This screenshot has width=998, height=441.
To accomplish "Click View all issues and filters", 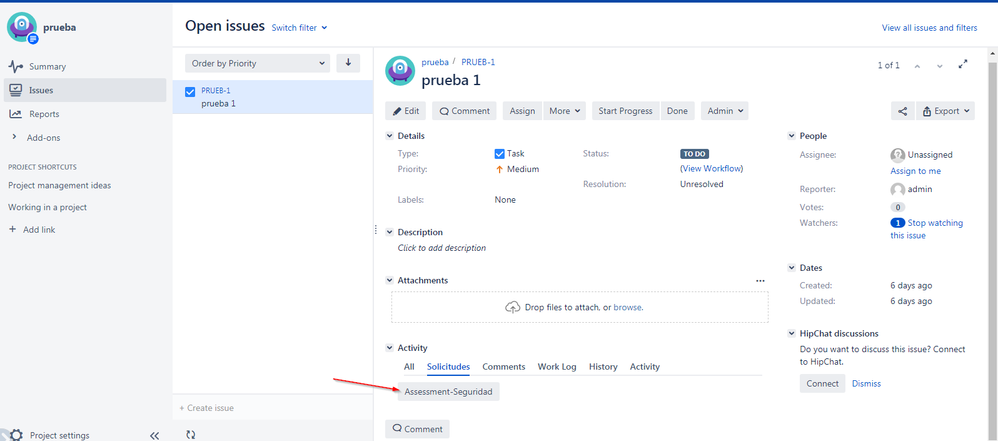I will (929, 27).
